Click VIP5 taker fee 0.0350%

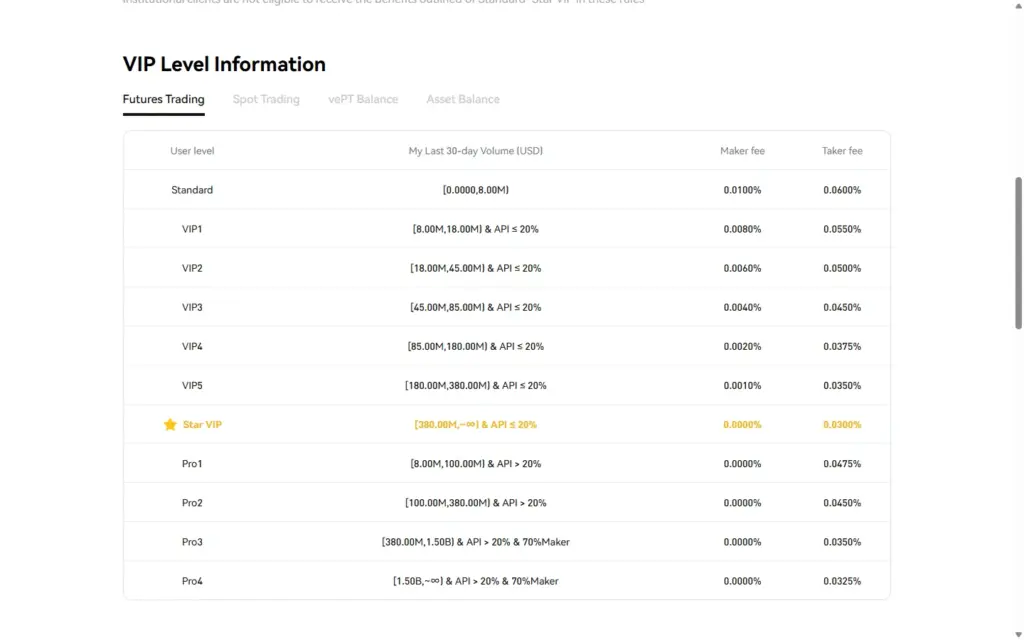[x=842, y=386]
